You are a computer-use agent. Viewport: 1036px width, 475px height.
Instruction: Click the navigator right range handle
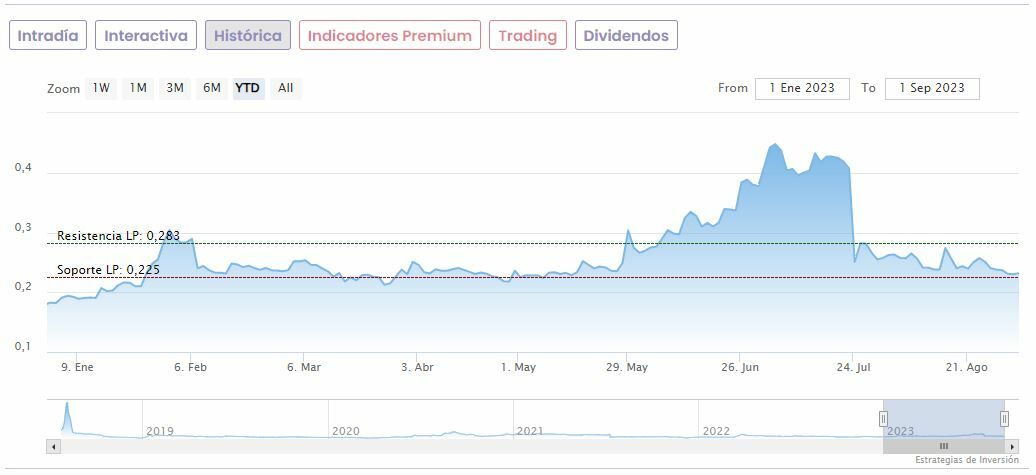[1004, 418]
